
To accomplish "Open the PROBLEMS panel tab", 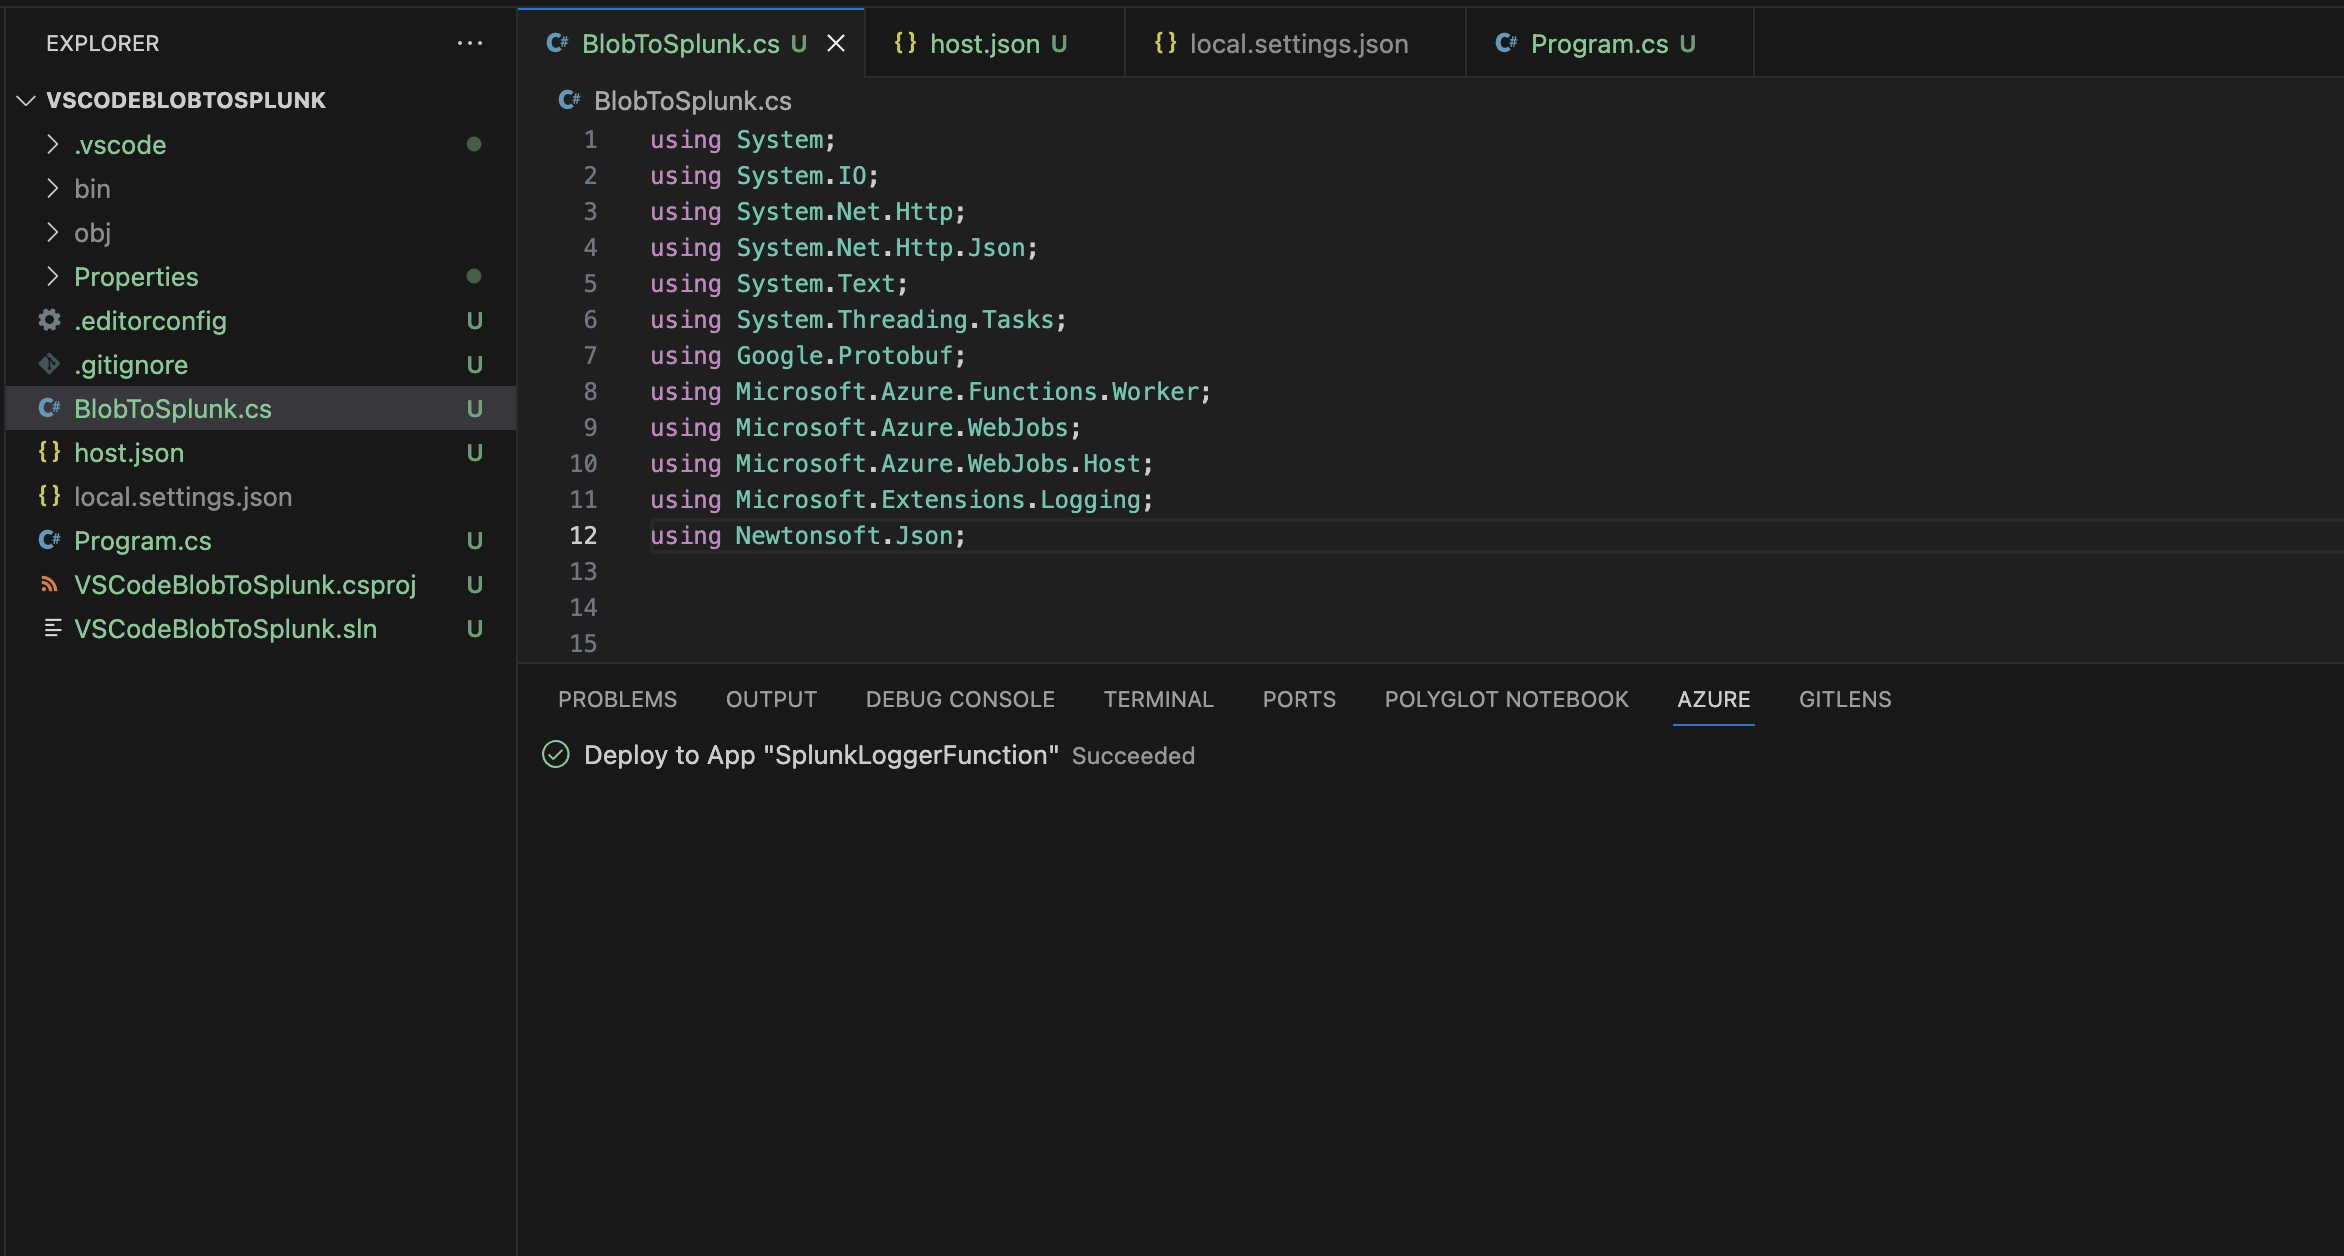I will click(x=617, y=699).
